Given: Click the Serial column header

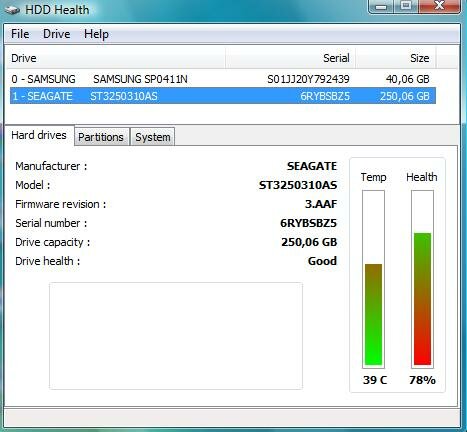Looking at the screenshot, I should pos(290,58).
